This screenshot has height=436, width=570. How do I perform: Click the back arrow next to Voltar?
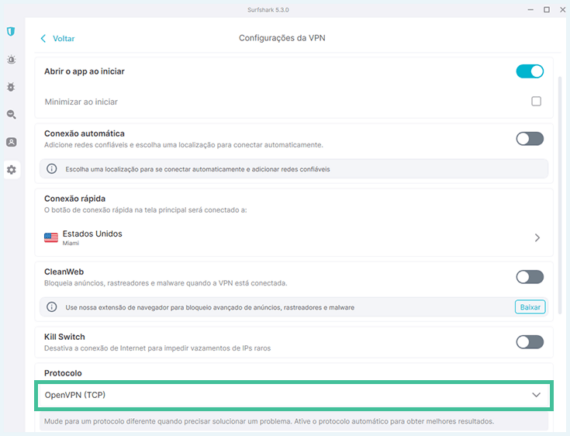click(x=43, y=39)
